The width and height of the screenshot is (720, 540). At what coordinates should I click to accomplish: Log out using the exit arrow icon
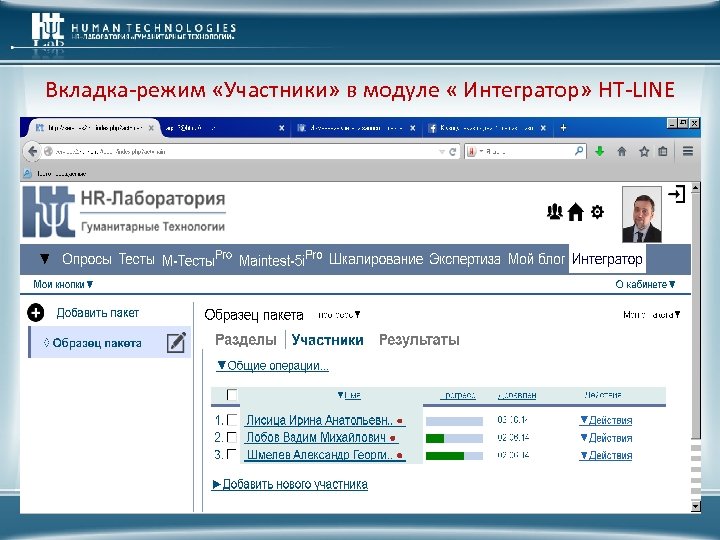pyautogui.click(x=677, y=194)
